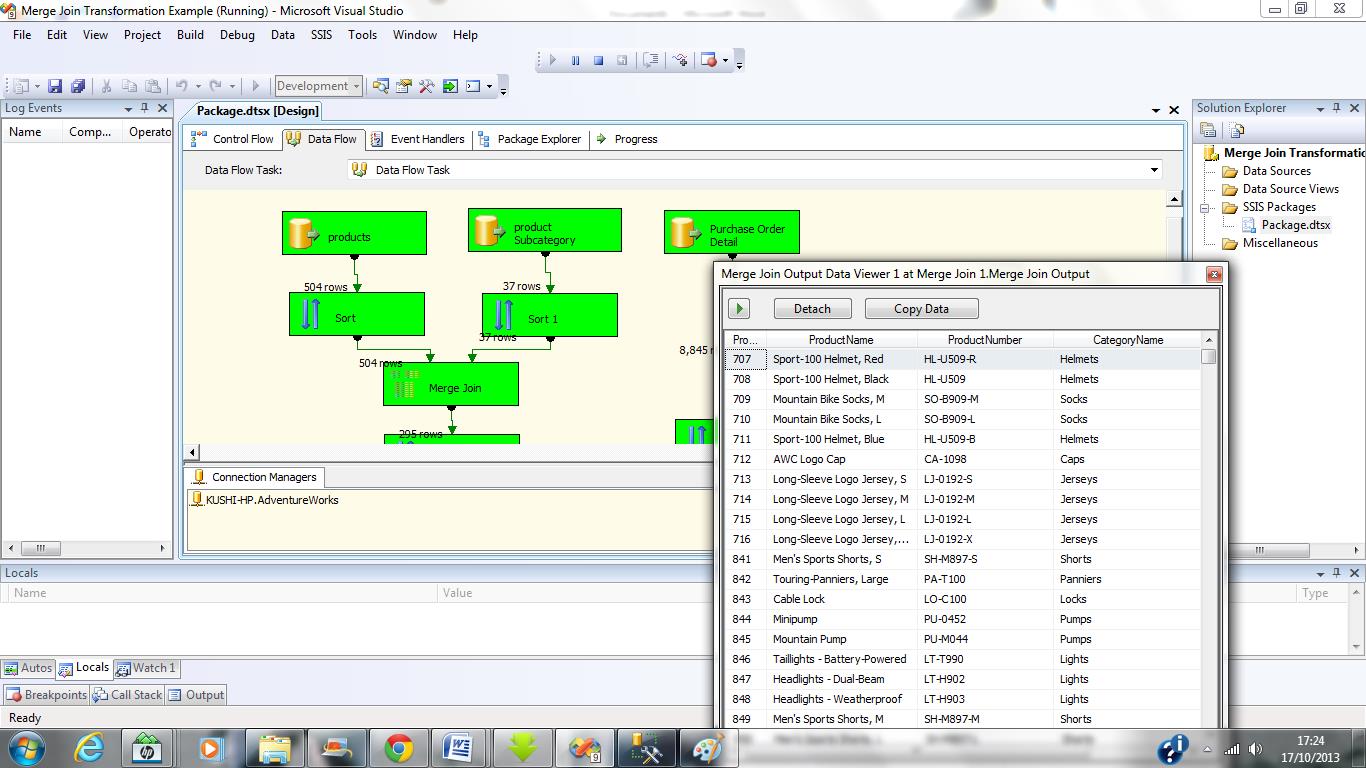The width and height of the screenshot is (1366, 768).
Task: Continue data viewer with green play button
Action: tap(738, 309)
